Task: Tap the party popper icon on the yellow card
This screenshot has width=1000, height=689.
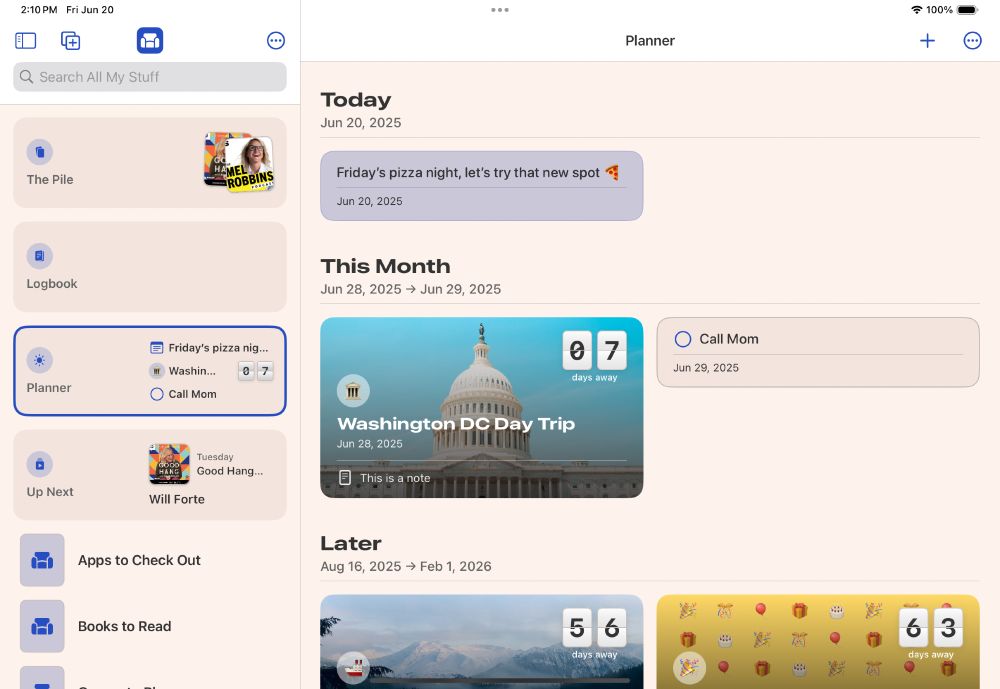Action: 689,668
